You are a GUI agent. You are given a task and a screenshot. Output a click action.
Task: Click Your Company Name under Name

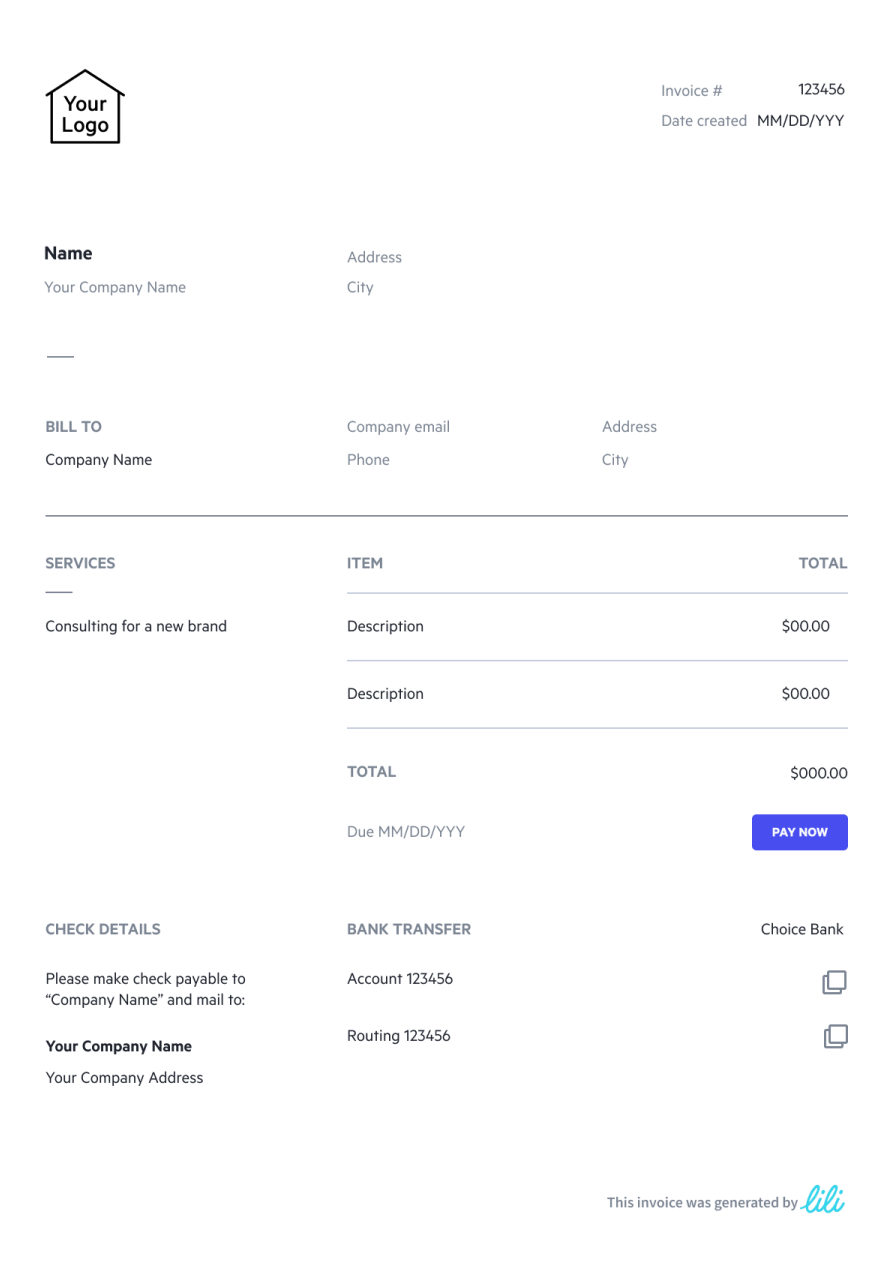pyautogui.click(x=115, y=287)
